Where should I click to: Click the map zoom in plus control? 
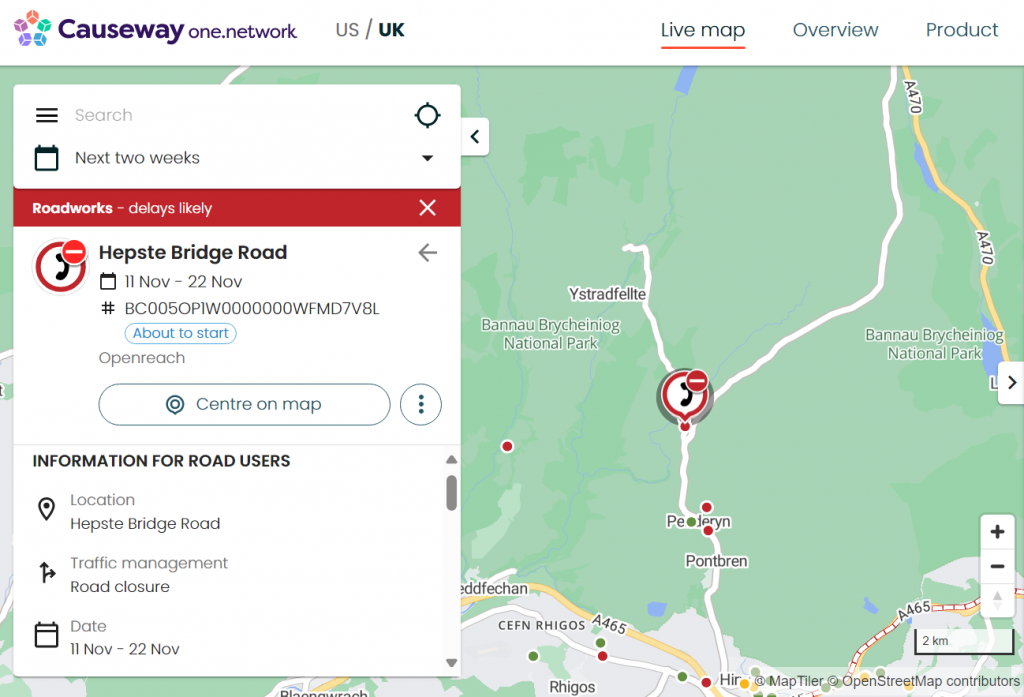tap(997, 531)
